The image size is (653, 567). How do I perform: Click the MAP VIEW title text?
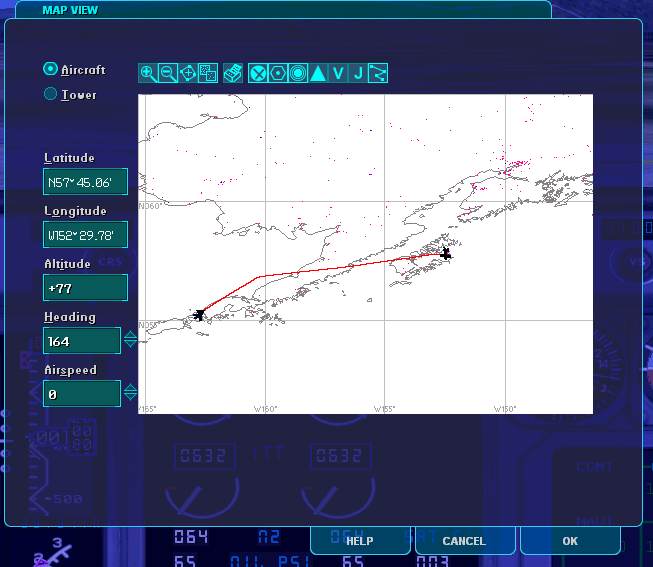[70, 10]
